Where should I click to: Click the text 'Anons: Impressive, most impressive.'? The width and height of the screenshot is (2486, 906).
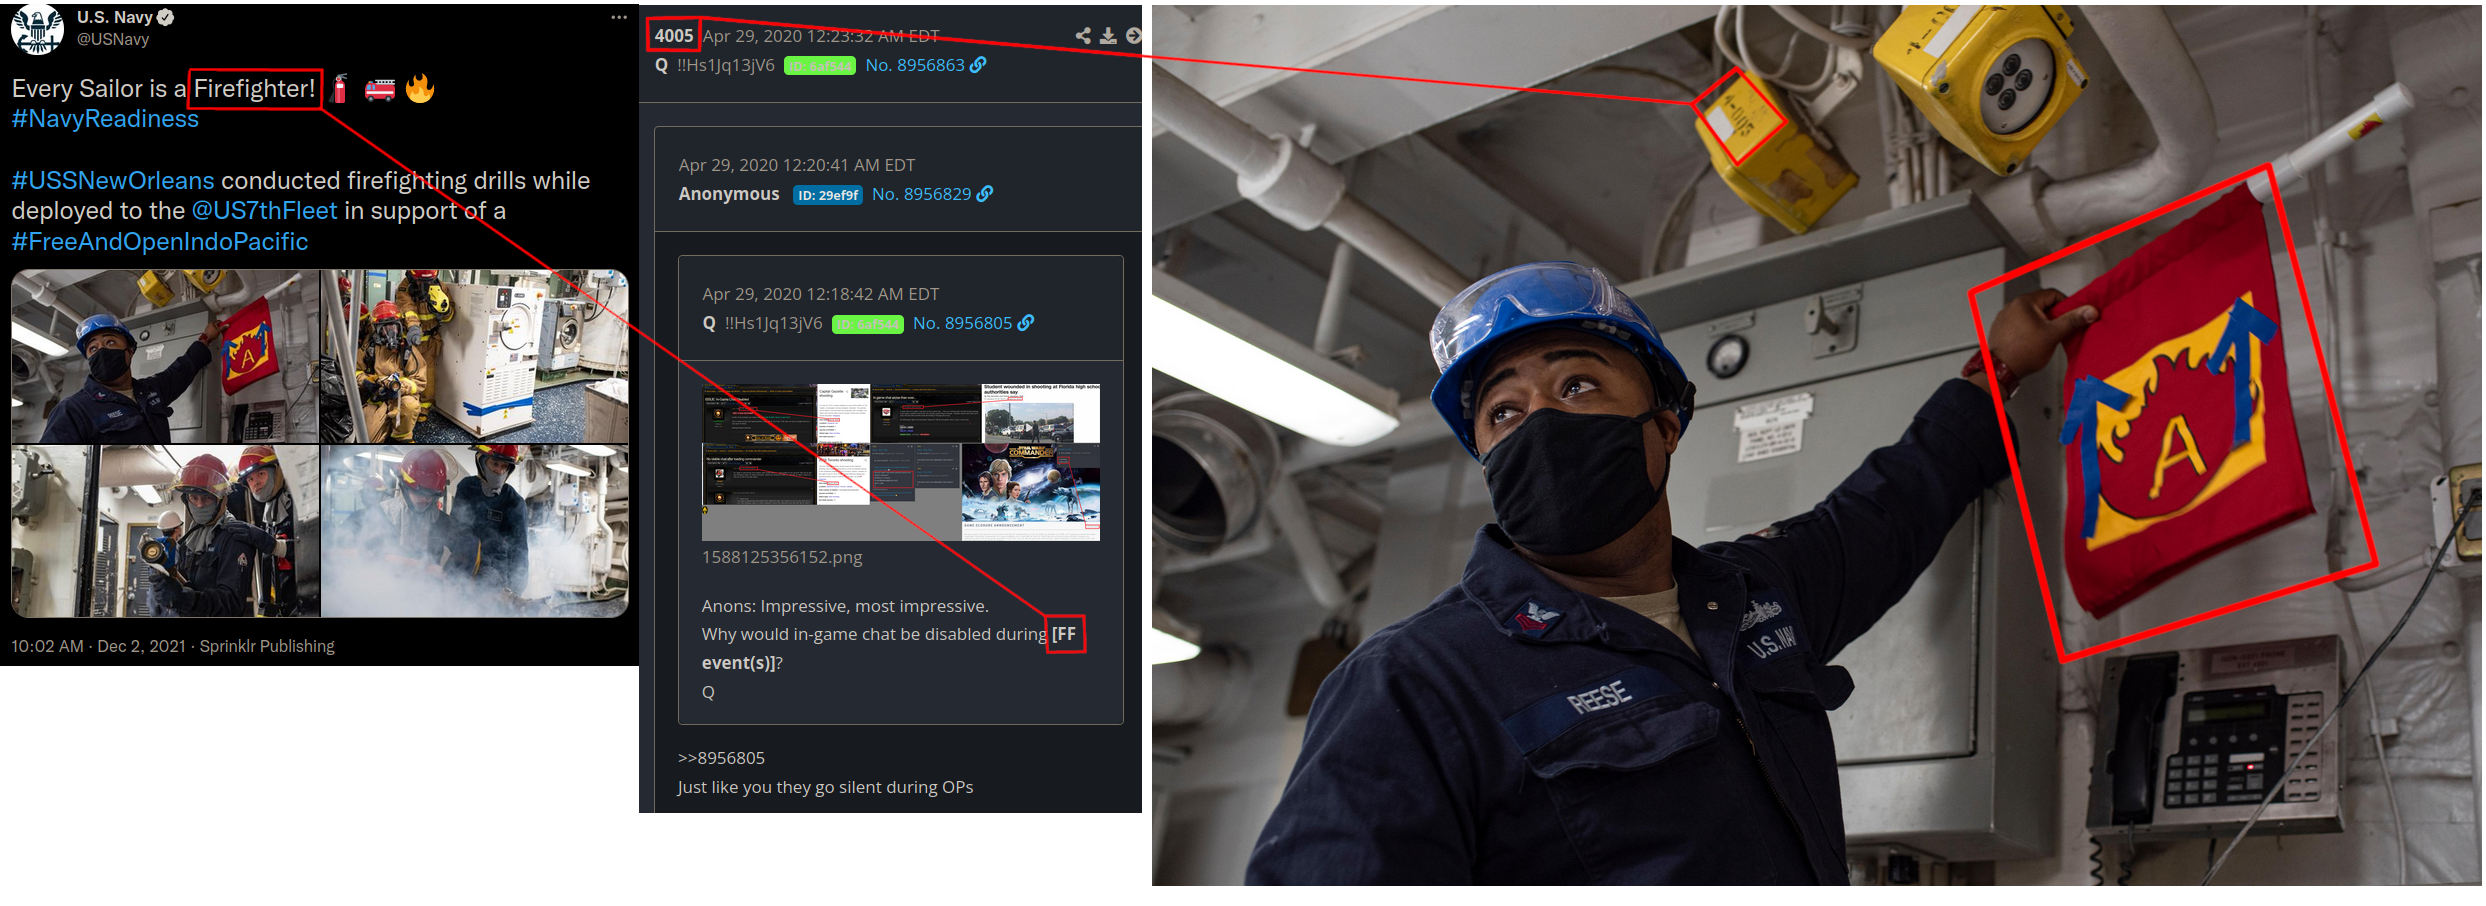pyautogui.click(x=845, y=606)
